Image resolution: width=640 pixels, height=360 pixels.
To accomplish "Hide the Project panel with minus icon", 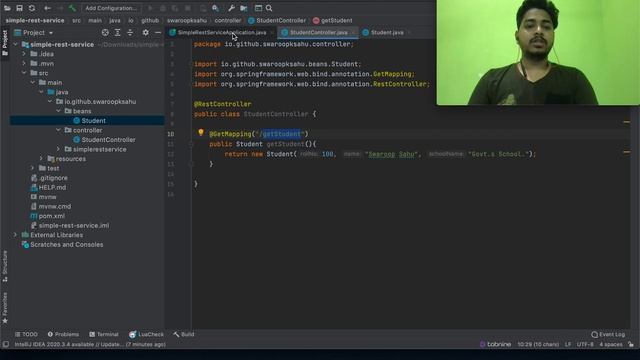I will (158, 33).
